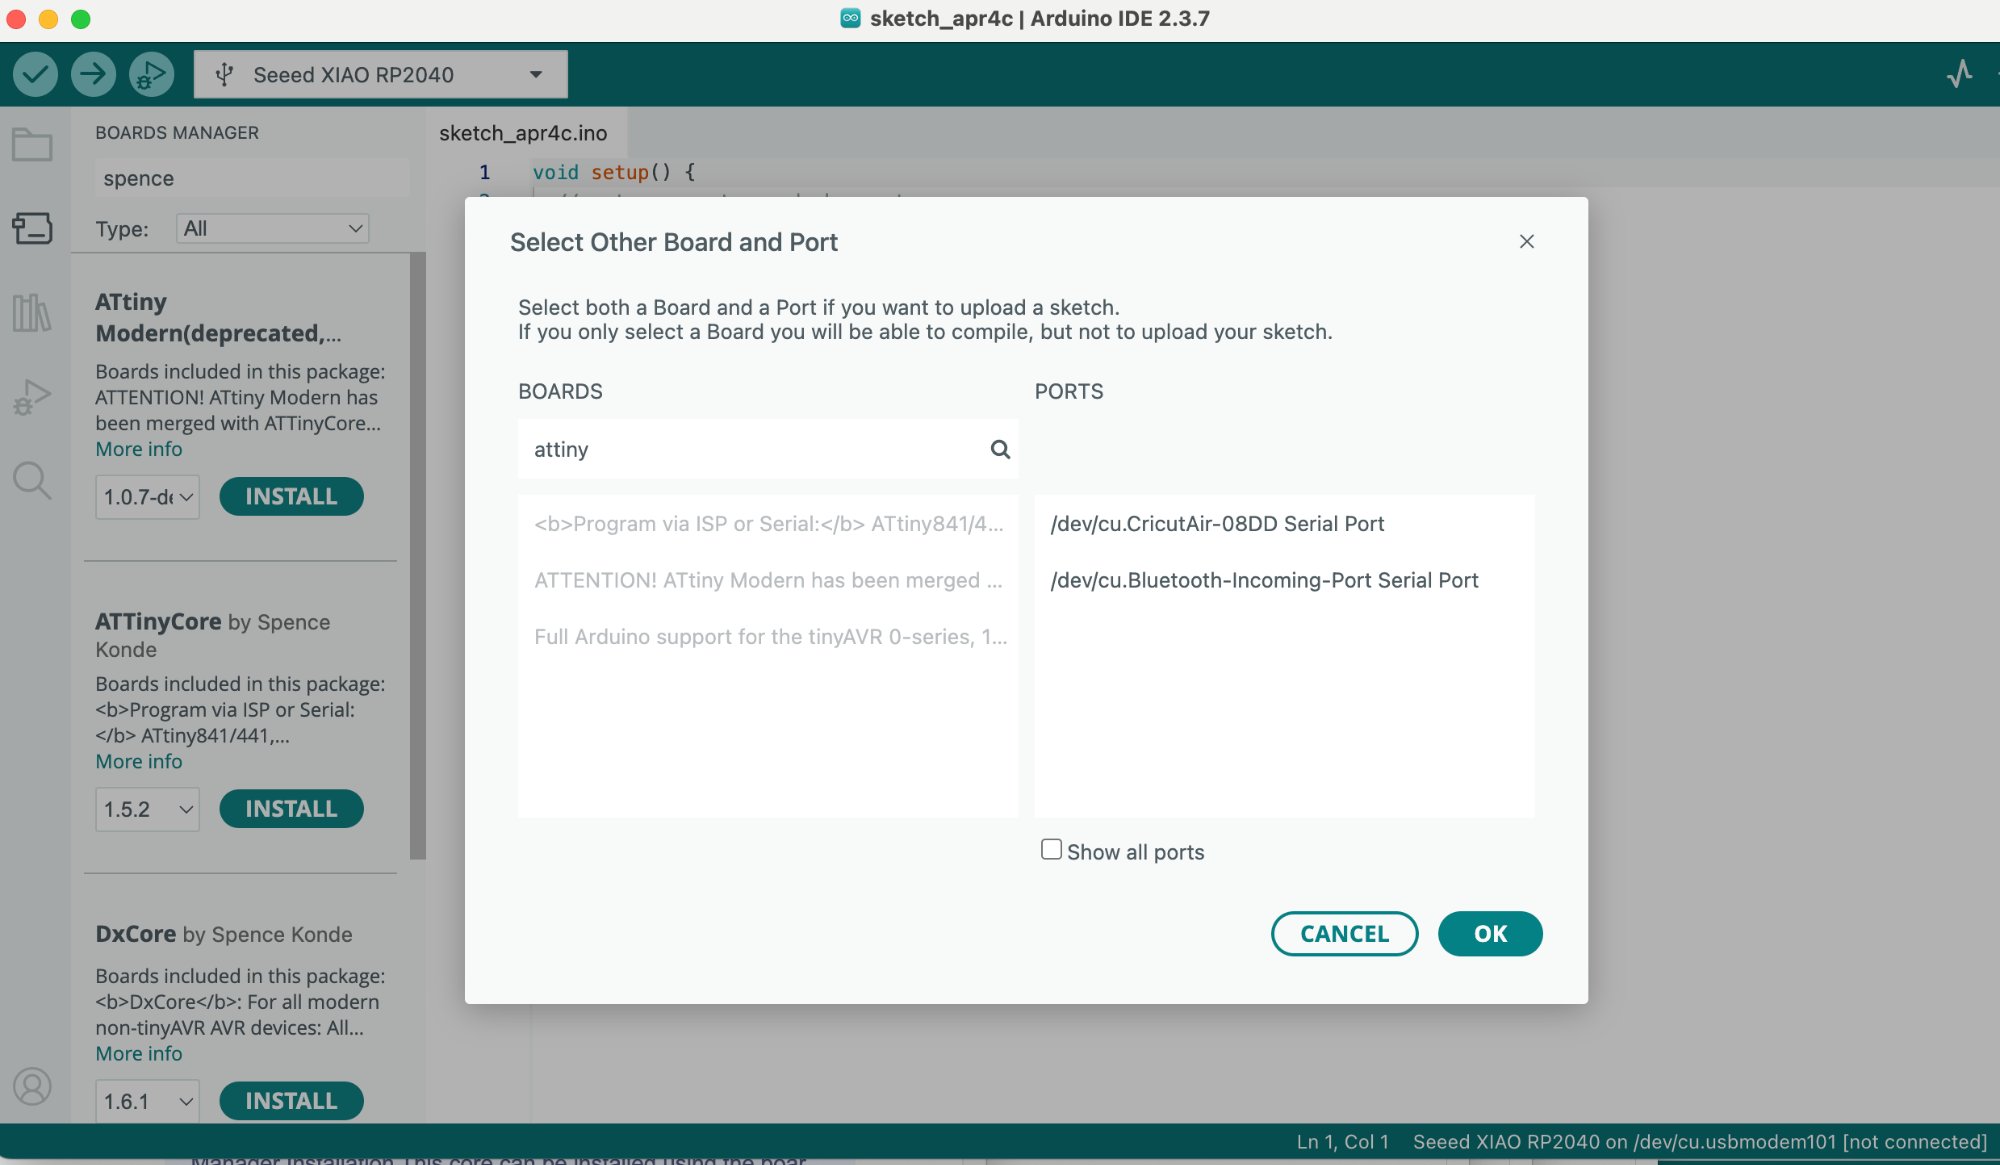Switch to the sketch_apr4c.ino tab
This screenshot has width=2000, height=1165.
(523, 133)
